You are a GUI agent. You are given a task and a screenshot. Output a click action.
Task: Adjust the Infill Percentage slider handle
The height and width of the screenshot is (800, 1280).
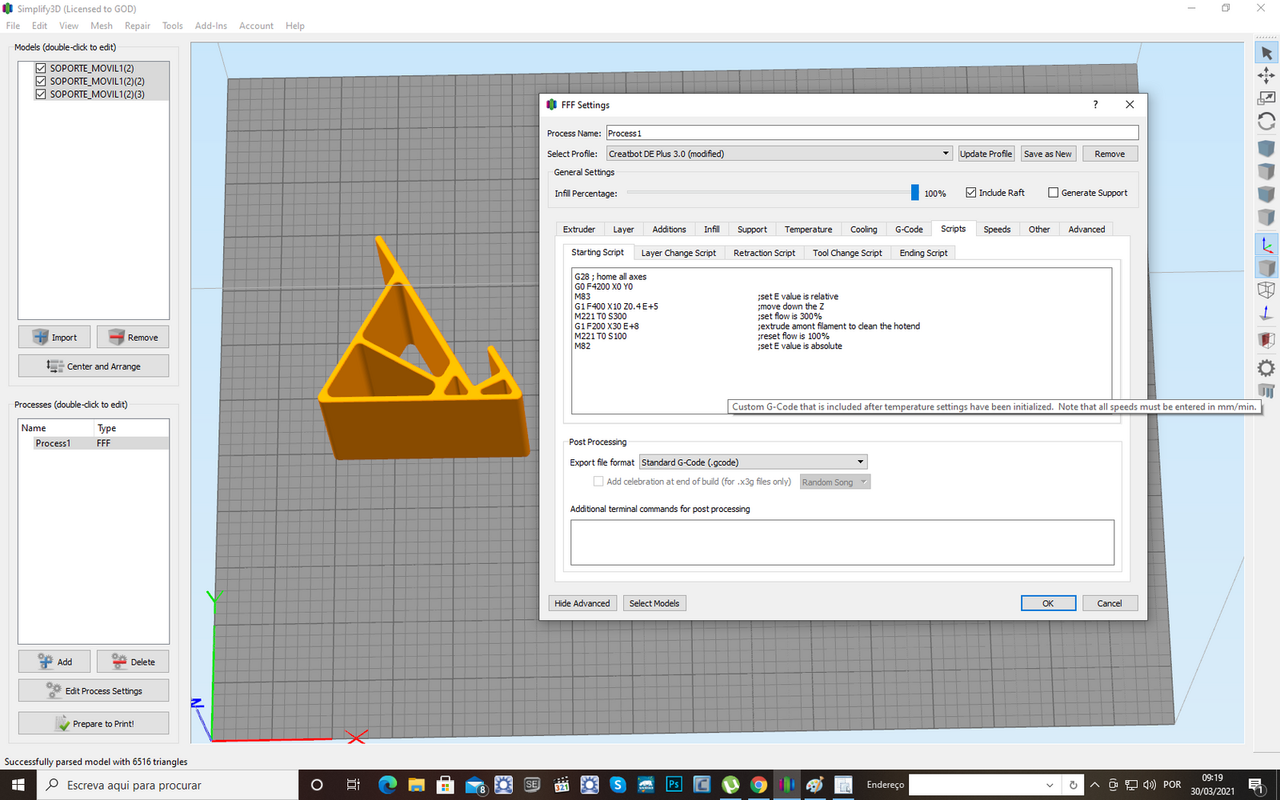(x=914, y=192)
